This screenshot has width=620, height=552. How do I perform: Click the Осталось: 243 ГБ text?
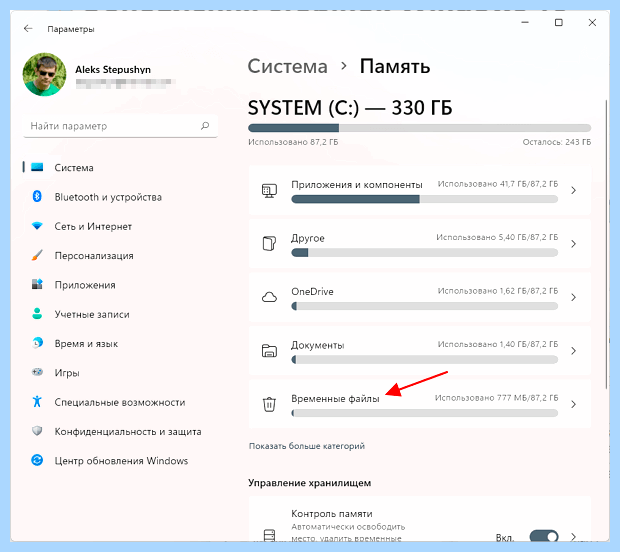557,142
